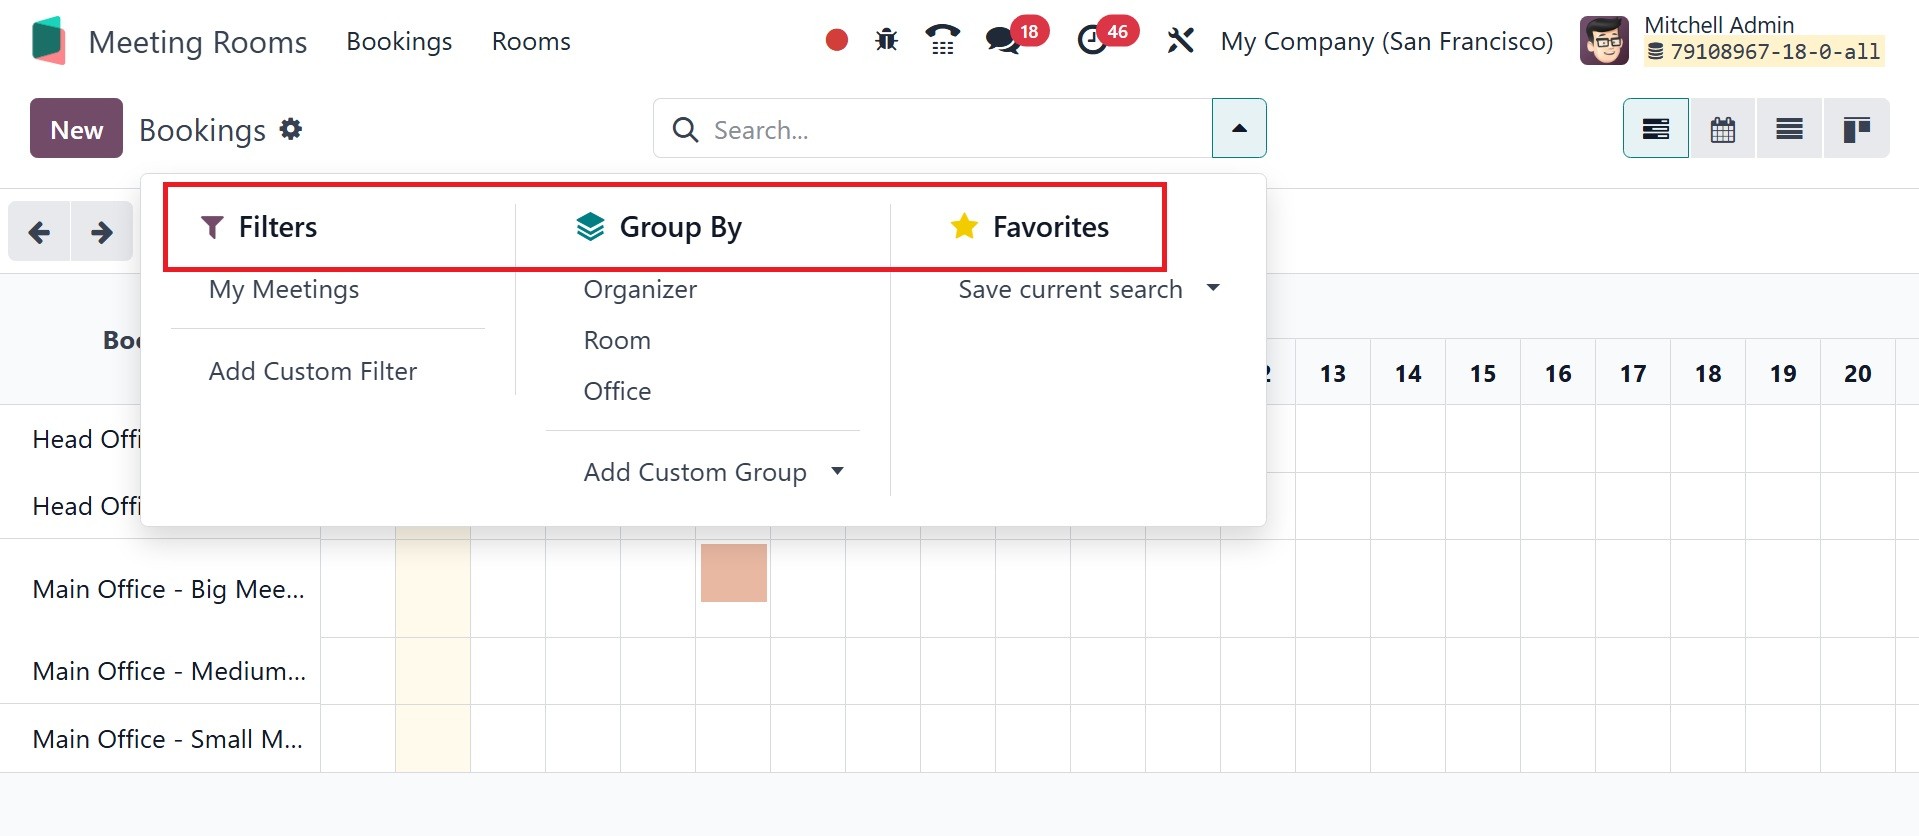The height and width of the screenshot is (836, 1919).
Task: Expand the Add Custom Group dropdown
Action: (x=713, y=472)
